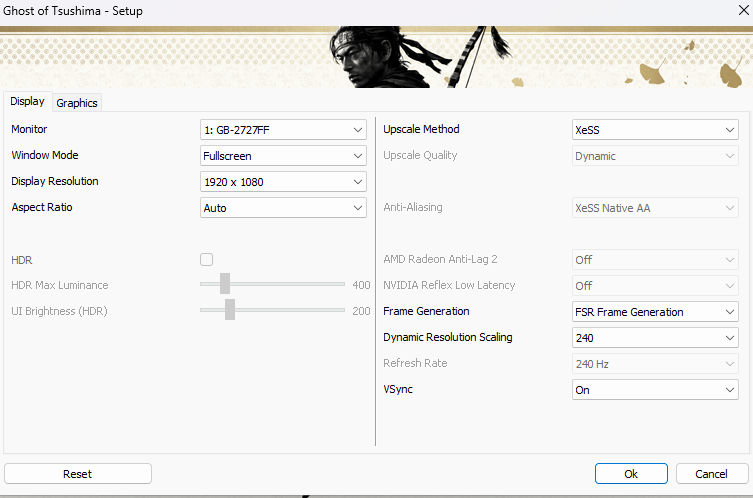Open the Display Resolution combo box
Image resolution: width=753 pixels, height=498 pixels.
(283, 182)
